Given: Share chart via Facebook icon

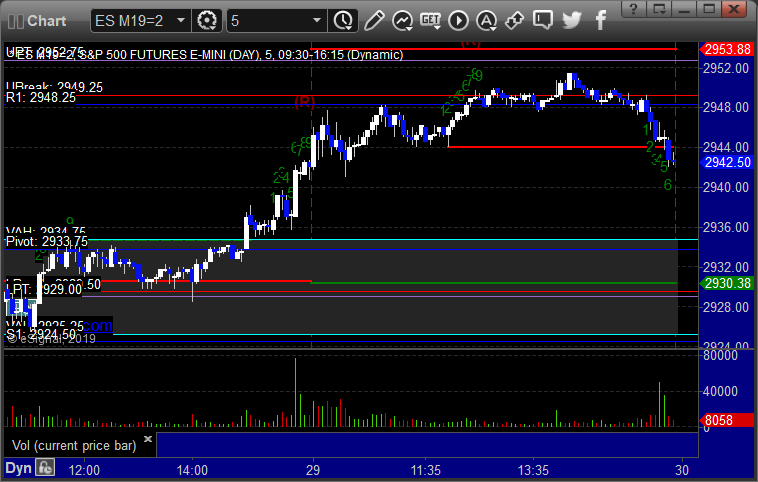Looking at the screenshot, I should click(x=600, y=20).
